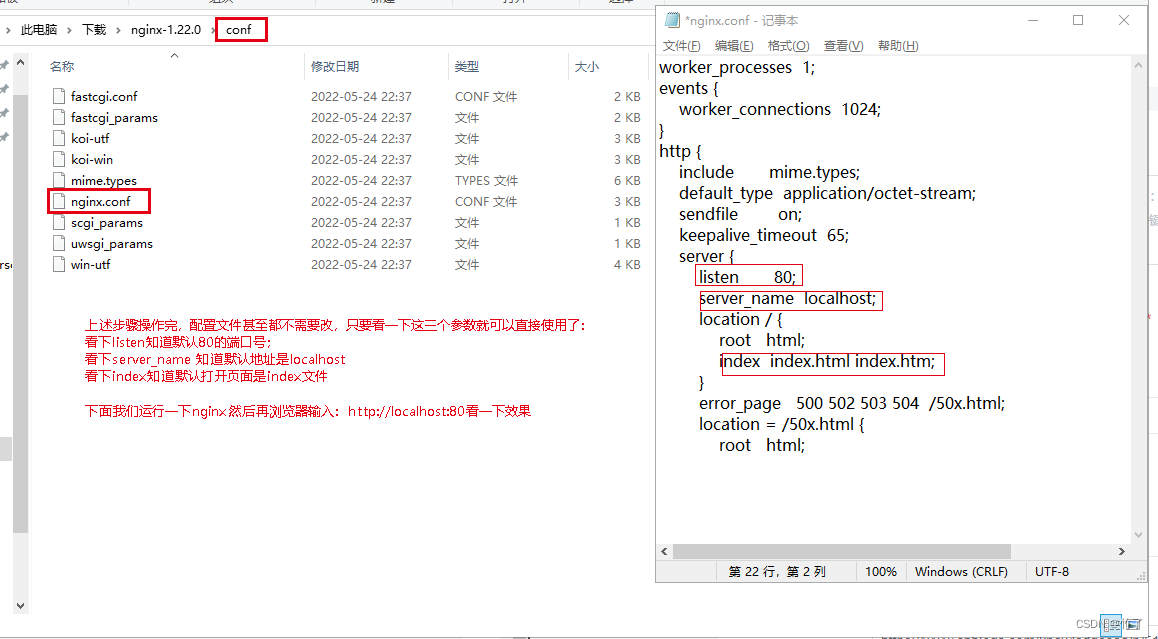The image size is (1158, 639).
Task: Click 4 KB size cell of win-utf
Action: (627, 264)
